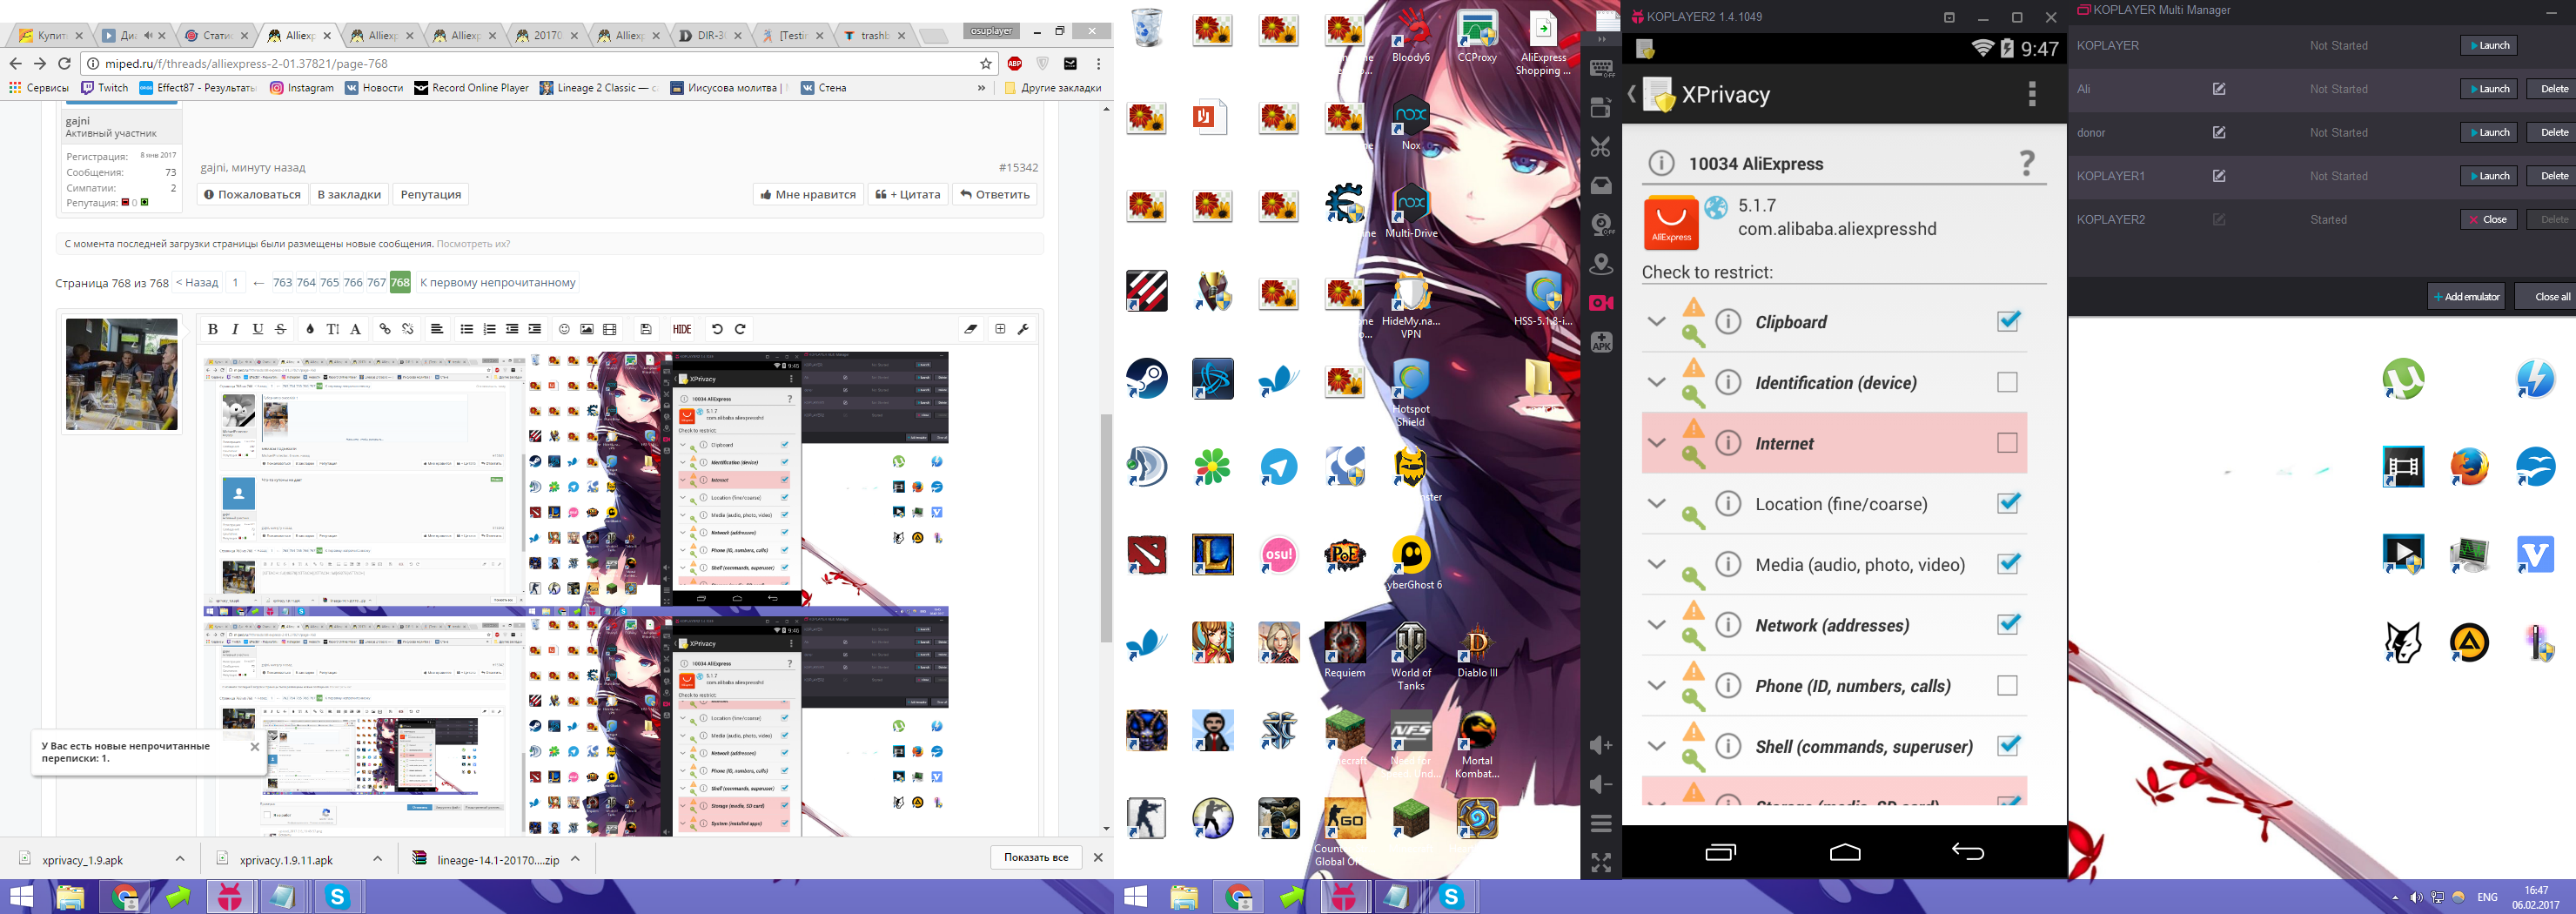Switch to the Статис Chrome tab
The height and width of the screenshot is (914, 2576).
pos(217,35)
